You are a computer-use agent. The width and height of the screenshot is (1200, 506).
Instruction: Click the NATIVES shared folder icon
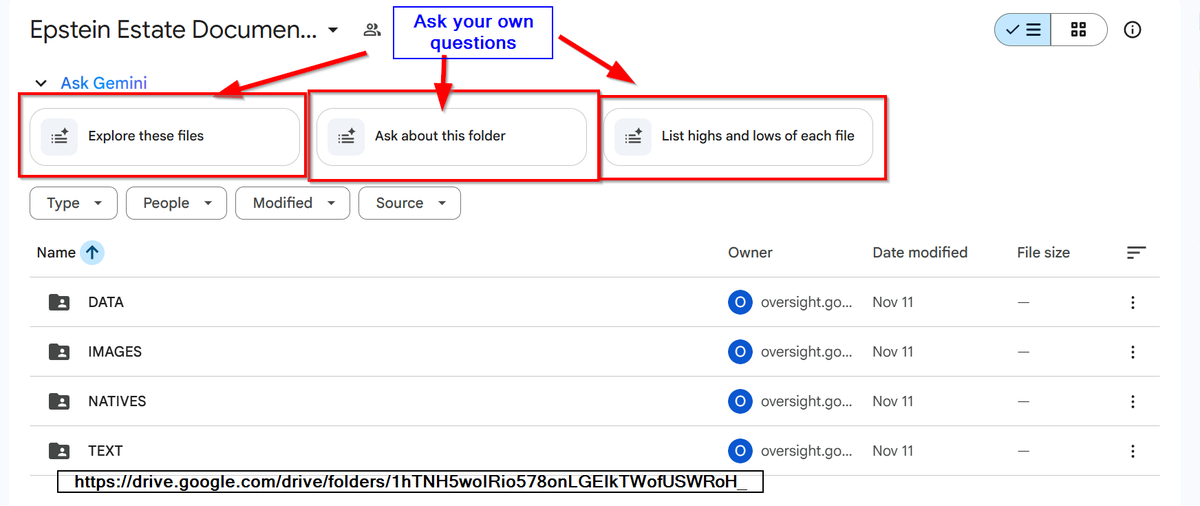click(x=60, y=401)
